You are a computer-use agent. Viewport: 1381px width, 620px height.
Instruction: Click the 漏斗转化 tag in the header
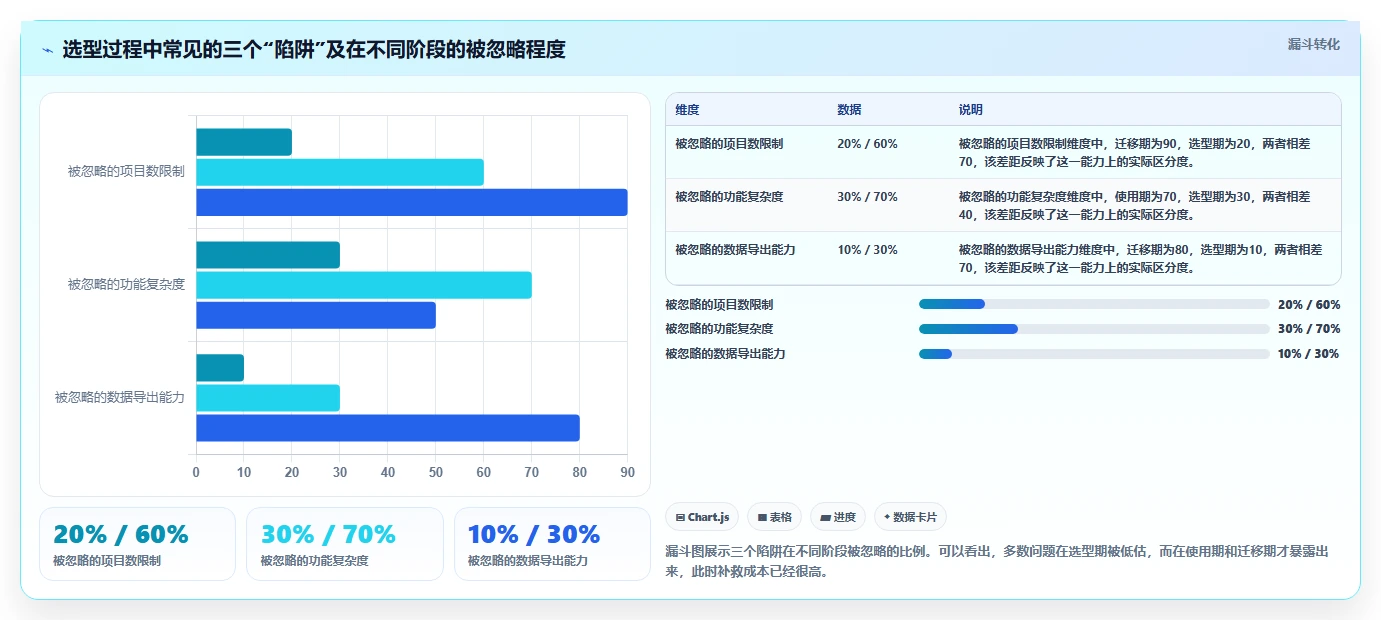coord(1313,44)
